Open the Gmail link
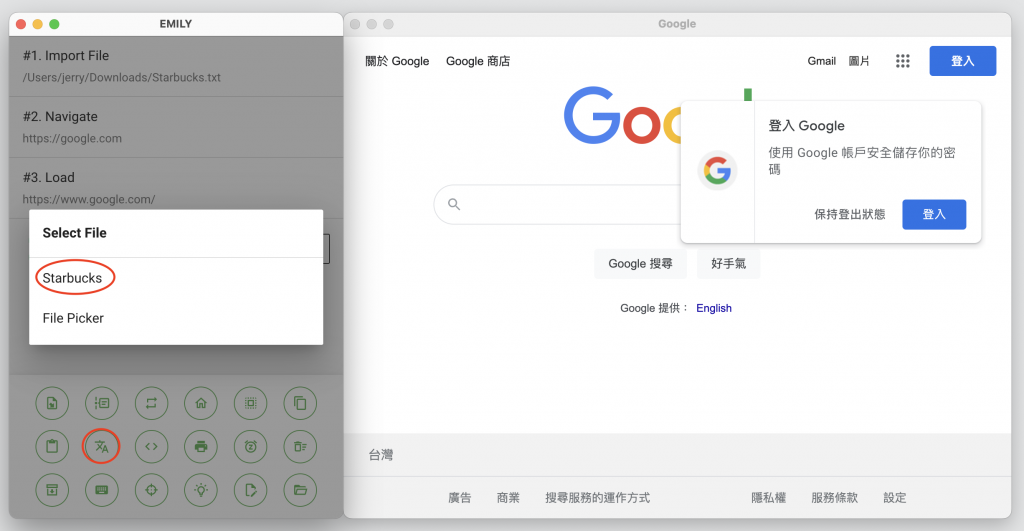 tap(822, 61)
